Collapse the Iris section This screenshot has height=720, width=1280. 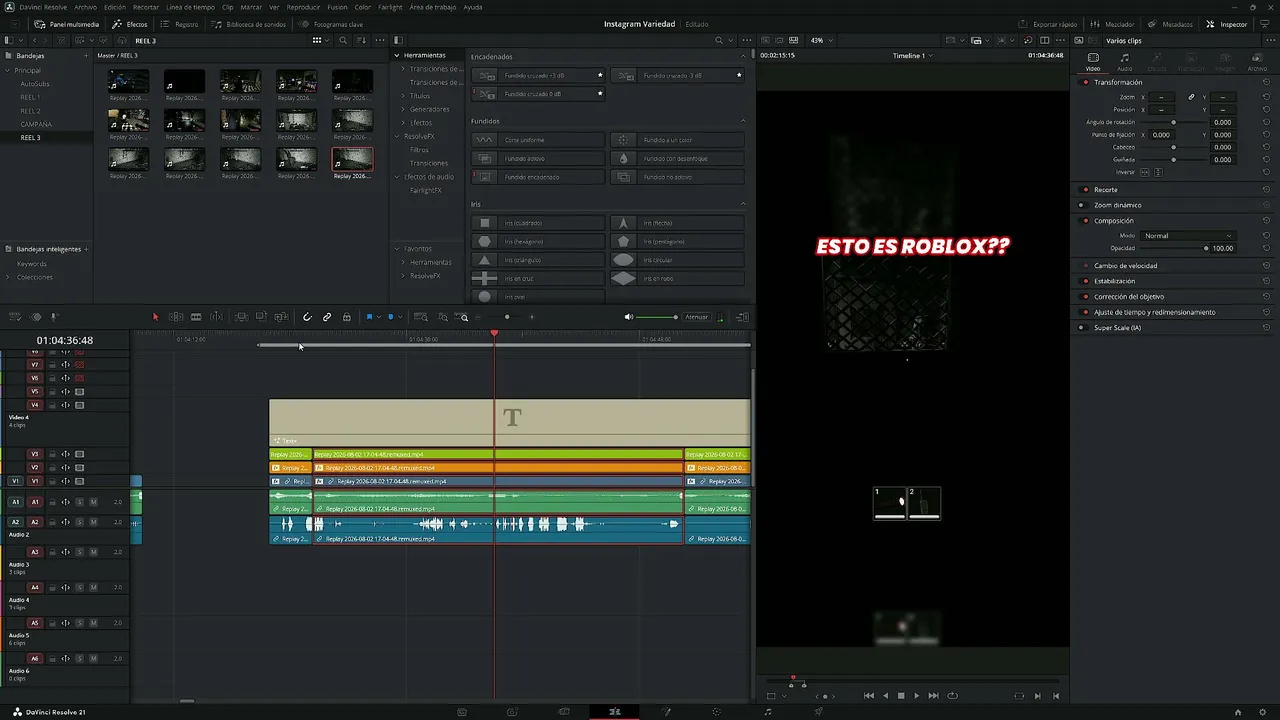[743, 204]
